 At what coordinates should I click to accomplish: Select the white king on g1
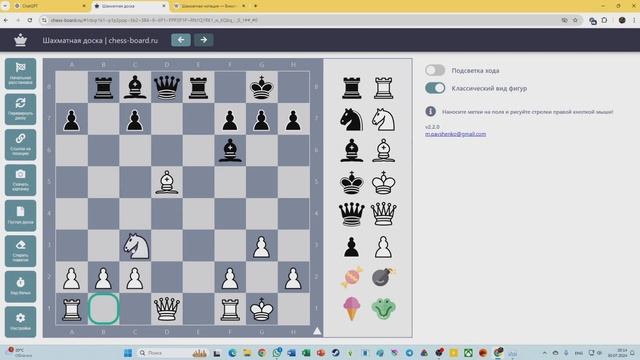click(x=262, y=309)
